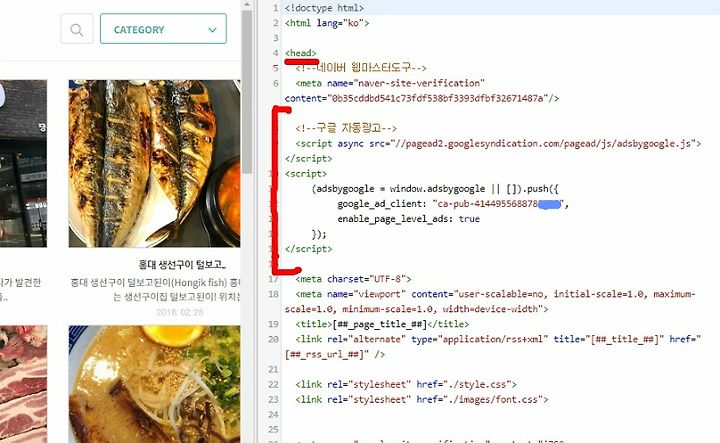Open the CATEGORY dropdown
This screenshot has height=443, width=720.
click(x=163, y=29)
